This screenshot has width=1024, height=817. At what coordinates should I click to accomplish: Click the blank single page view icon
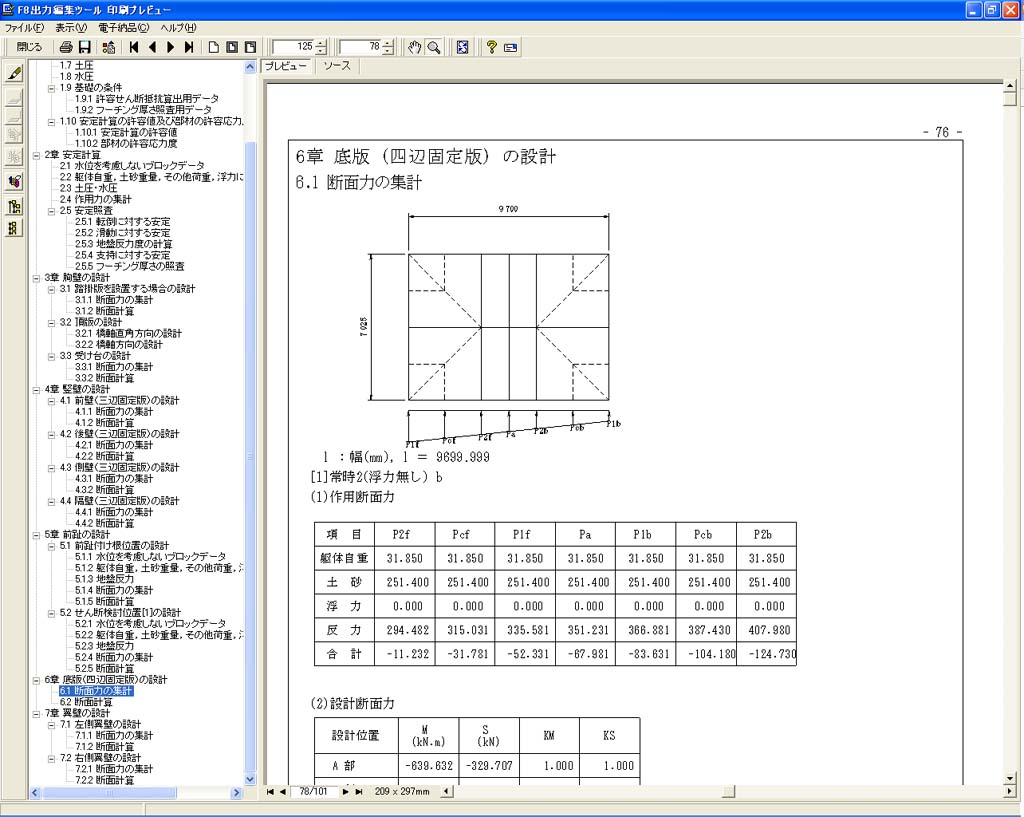coord(214,47)
